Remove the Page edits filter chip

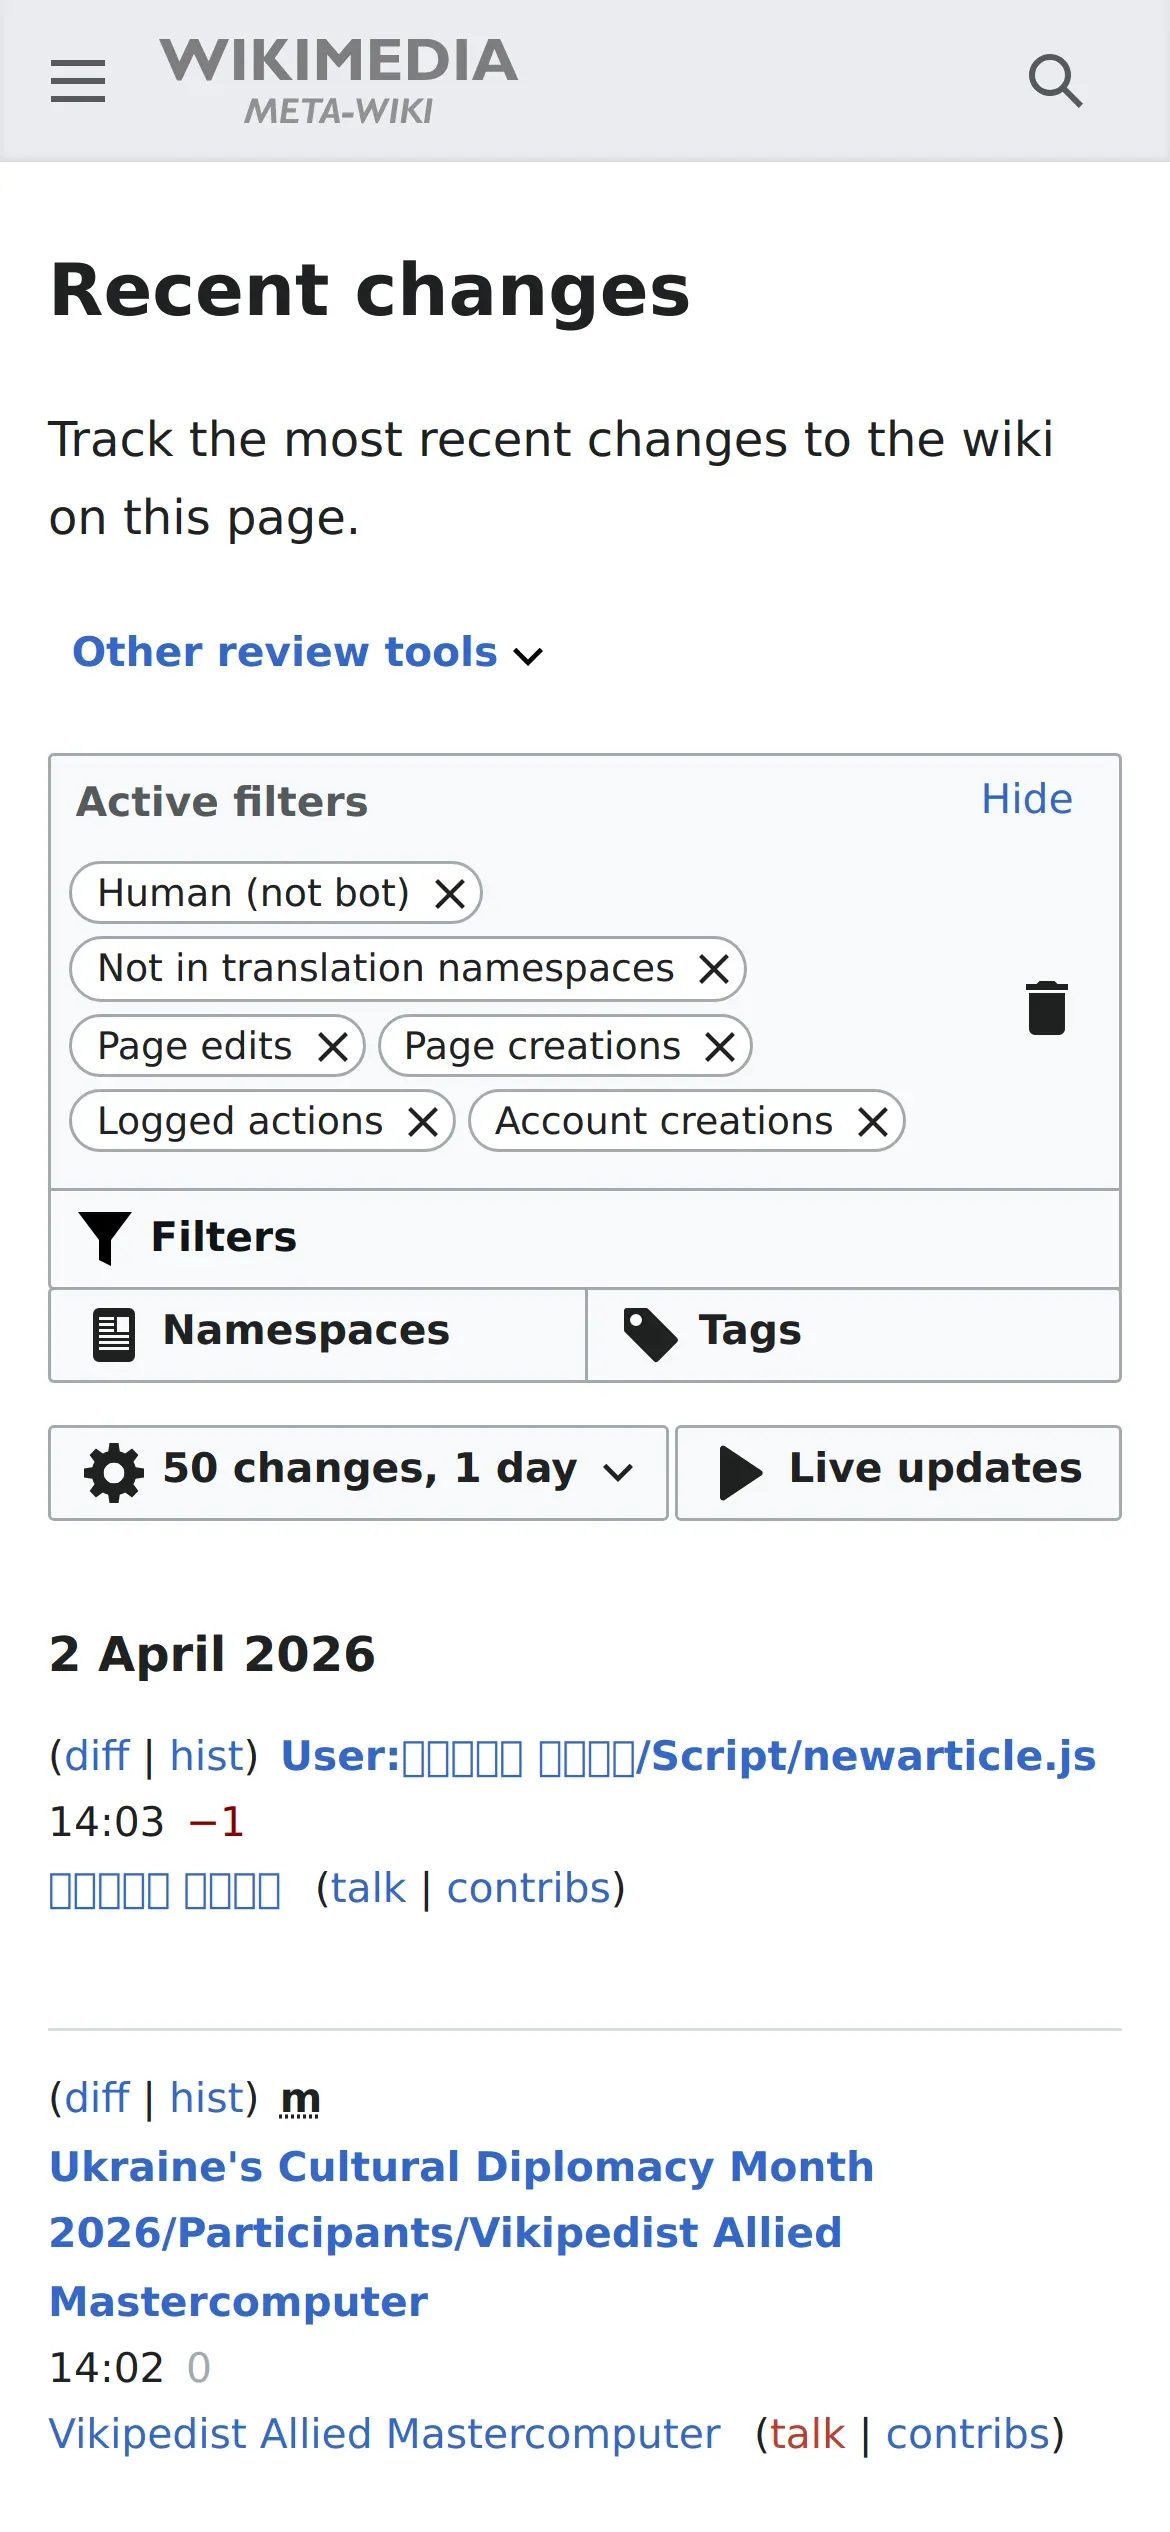tap(333, 1046)
